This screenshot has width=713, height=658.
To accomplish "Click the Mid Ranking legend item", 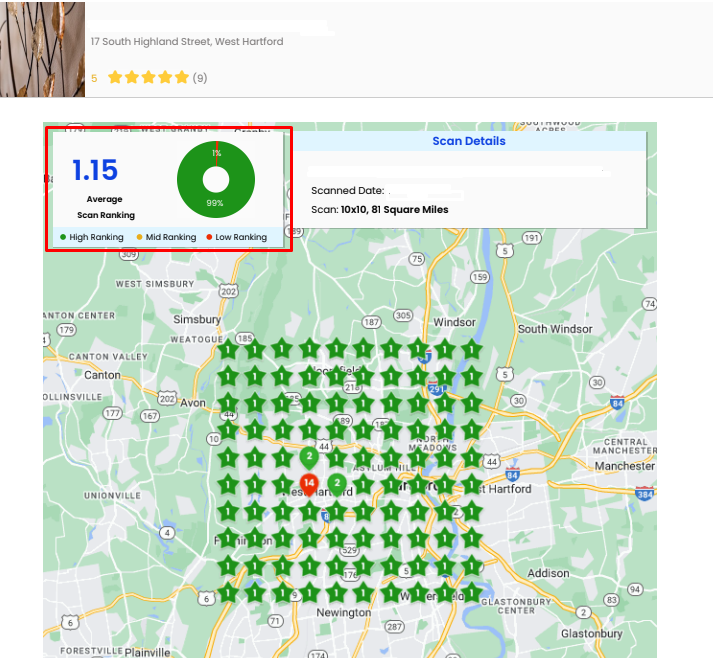I will [166, 237].
